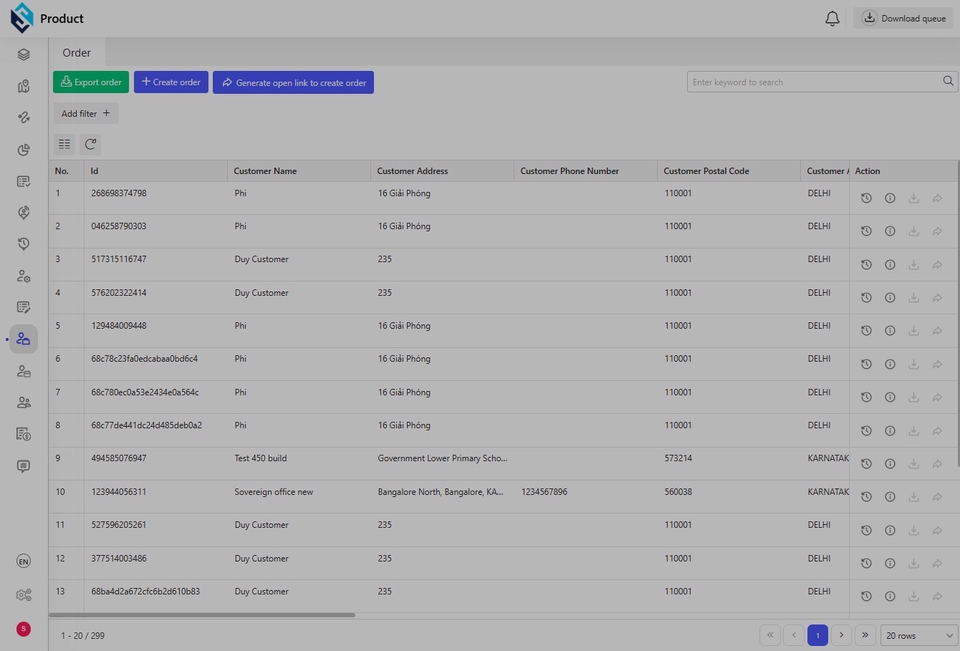Focus the keyword search field
The image size is (960, 651).
point(812,82)
